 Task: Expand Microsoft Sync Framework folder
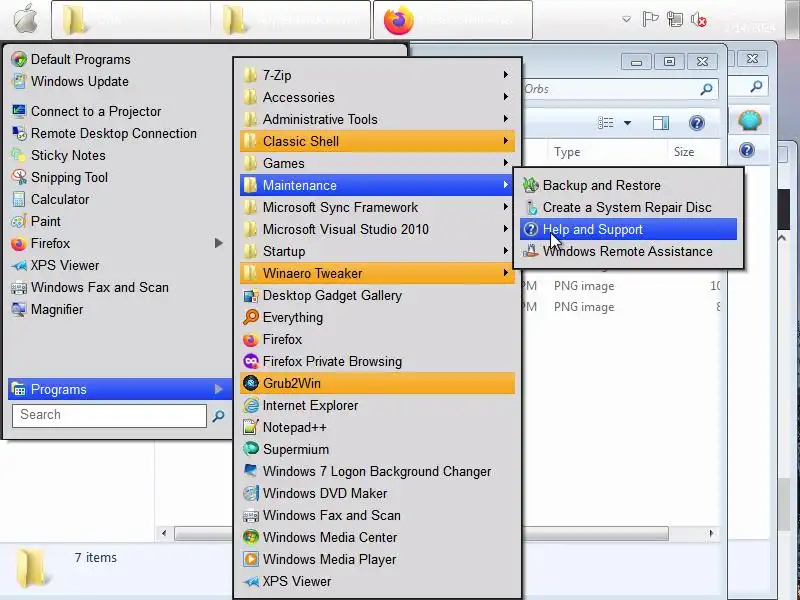(378, 207)
